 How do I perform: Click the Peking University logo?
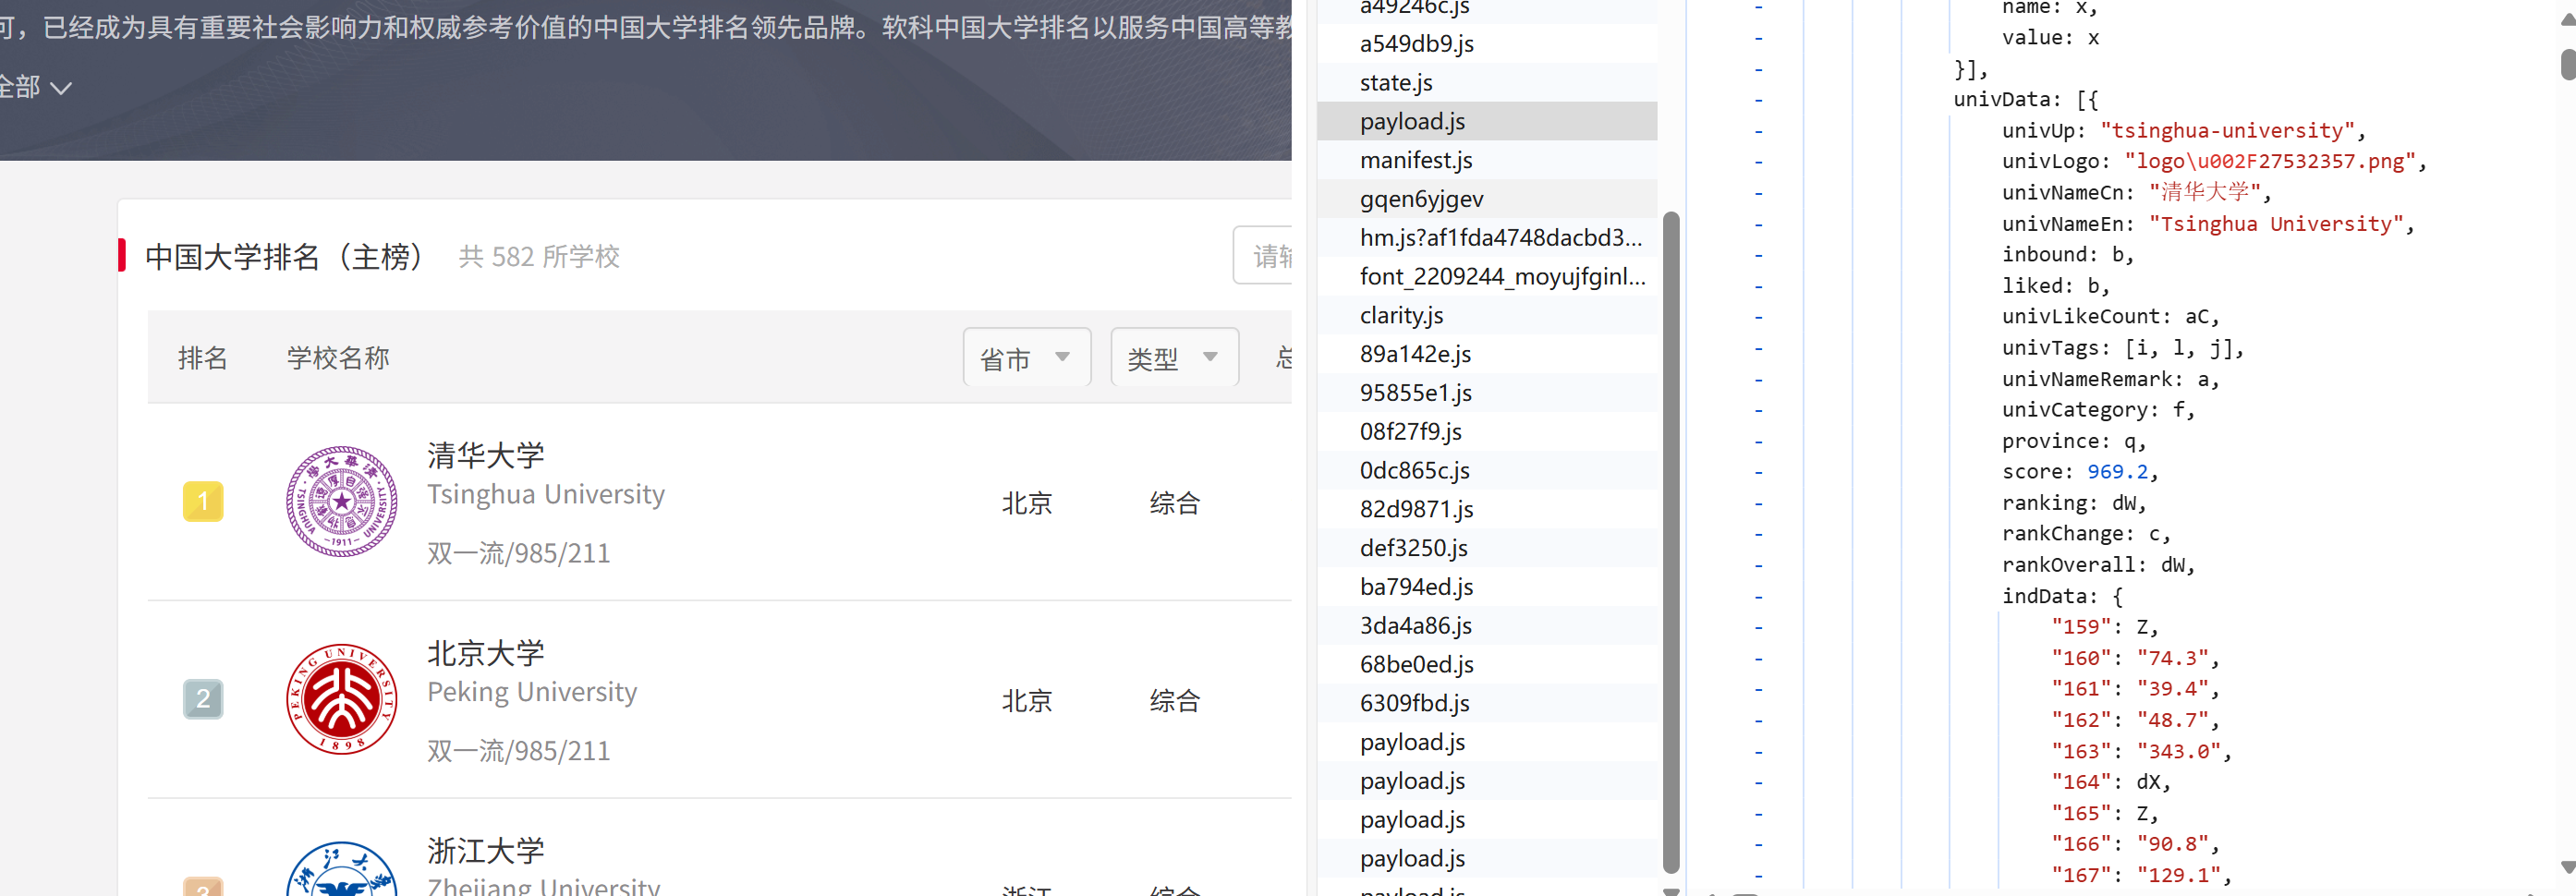coord(342,698)
